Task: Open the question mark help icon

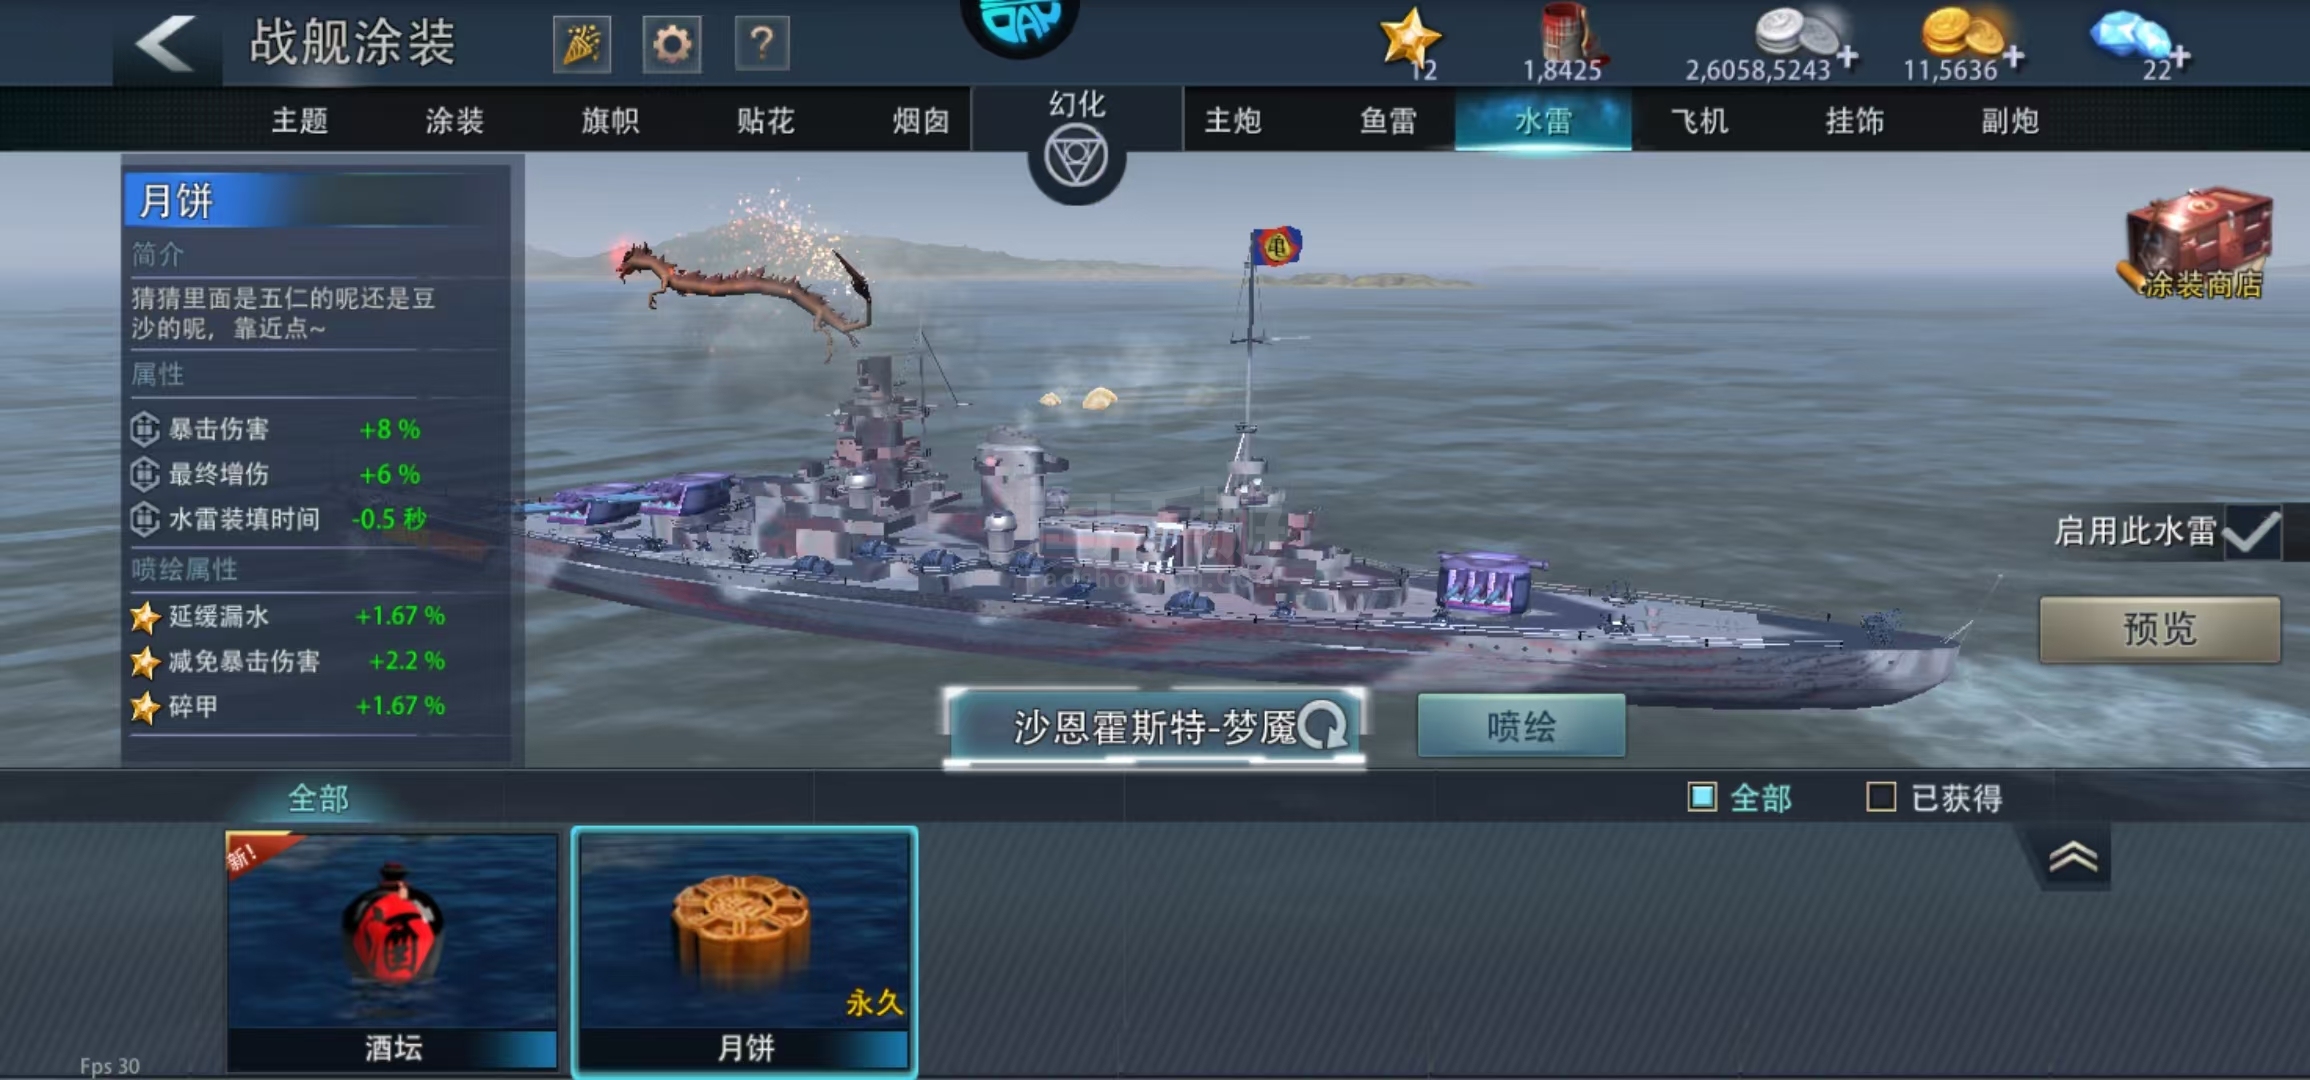Action: [x=761, y=44]
